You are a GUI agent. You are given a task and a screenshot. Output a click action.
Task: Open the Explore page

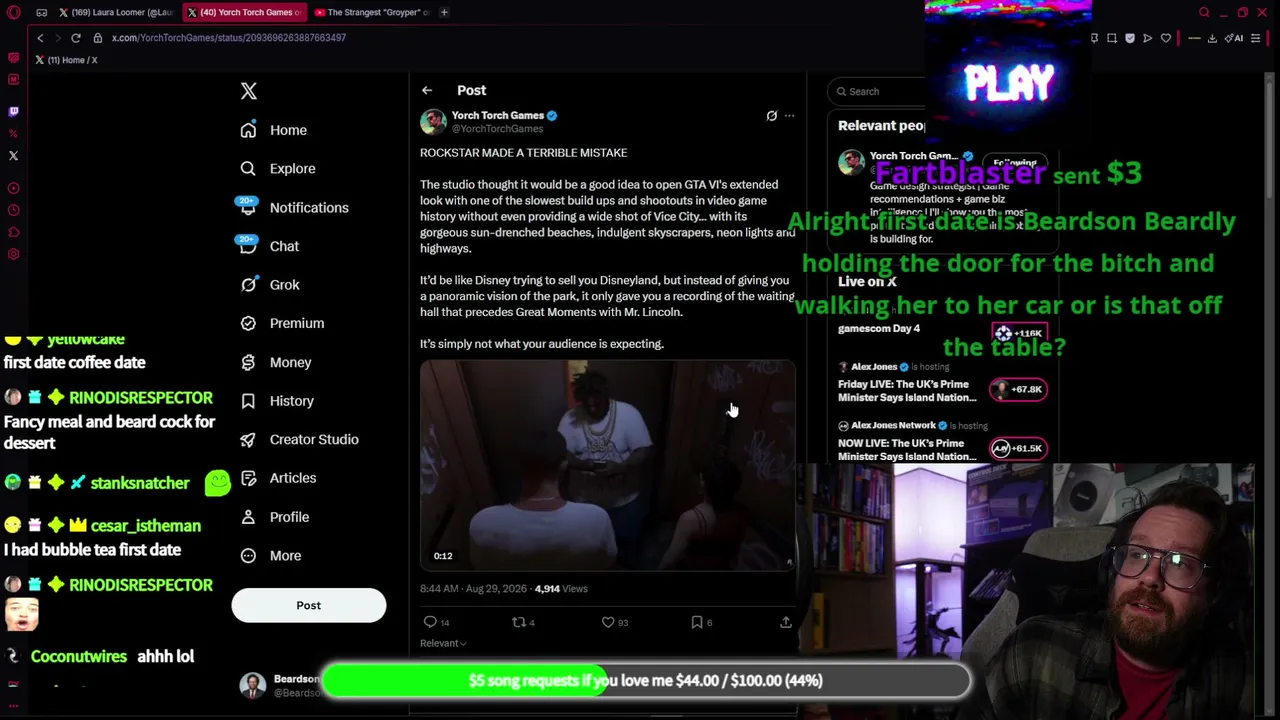pos(278,169)
